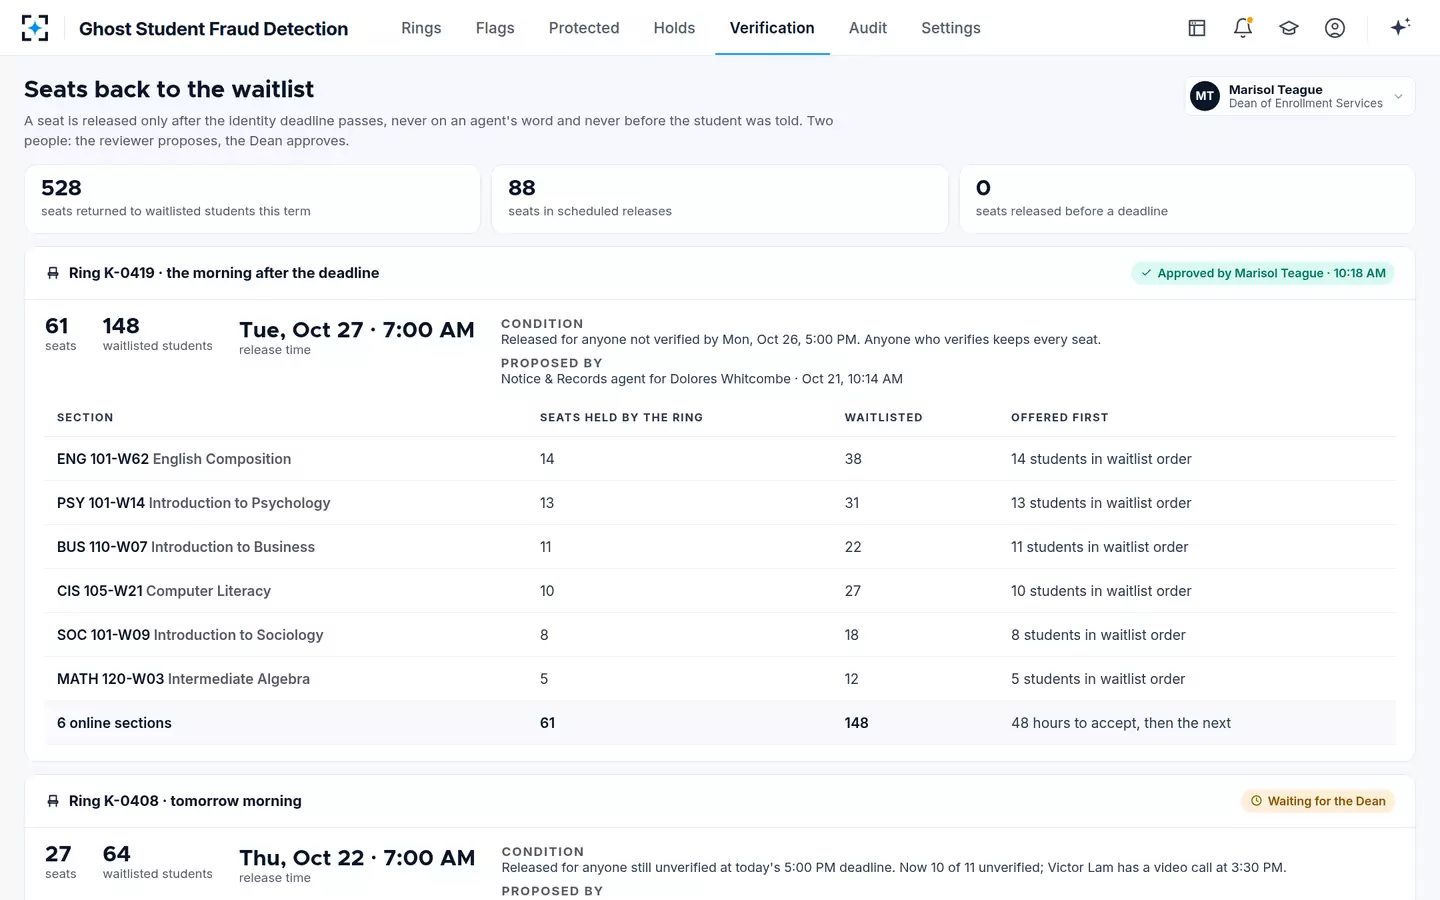This screenshot has width=1440, height=900.
Task: Click the seat icon beside Ring K-0419
Action: point(53,273)
